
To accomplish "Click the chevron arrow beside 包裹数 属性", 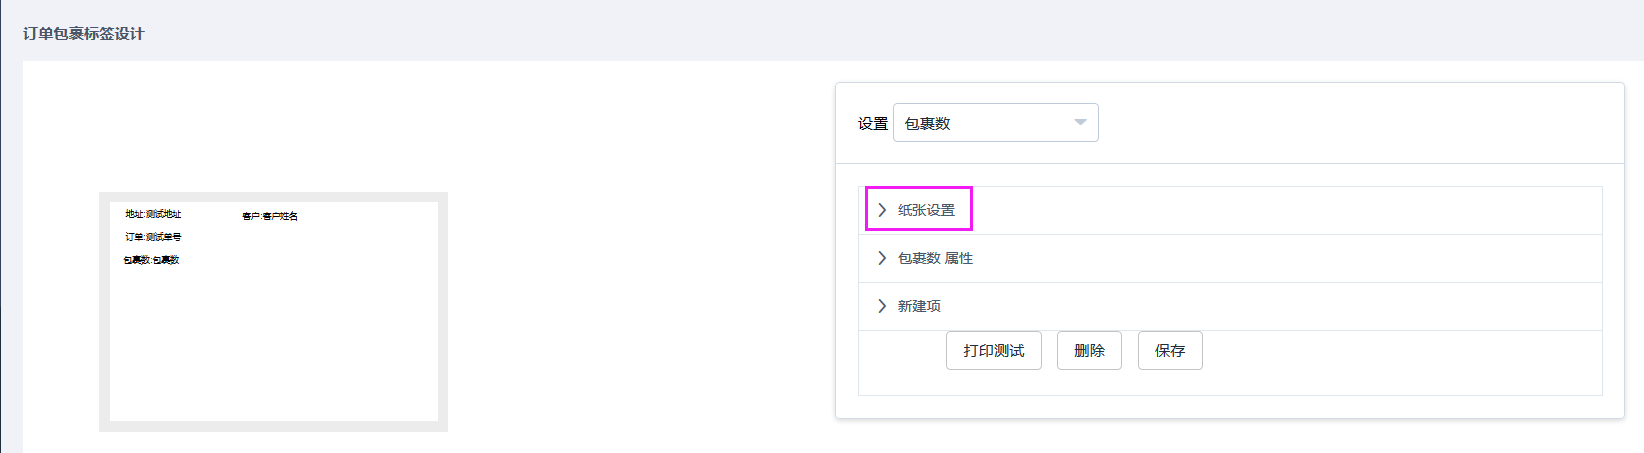I will [882, 258].
